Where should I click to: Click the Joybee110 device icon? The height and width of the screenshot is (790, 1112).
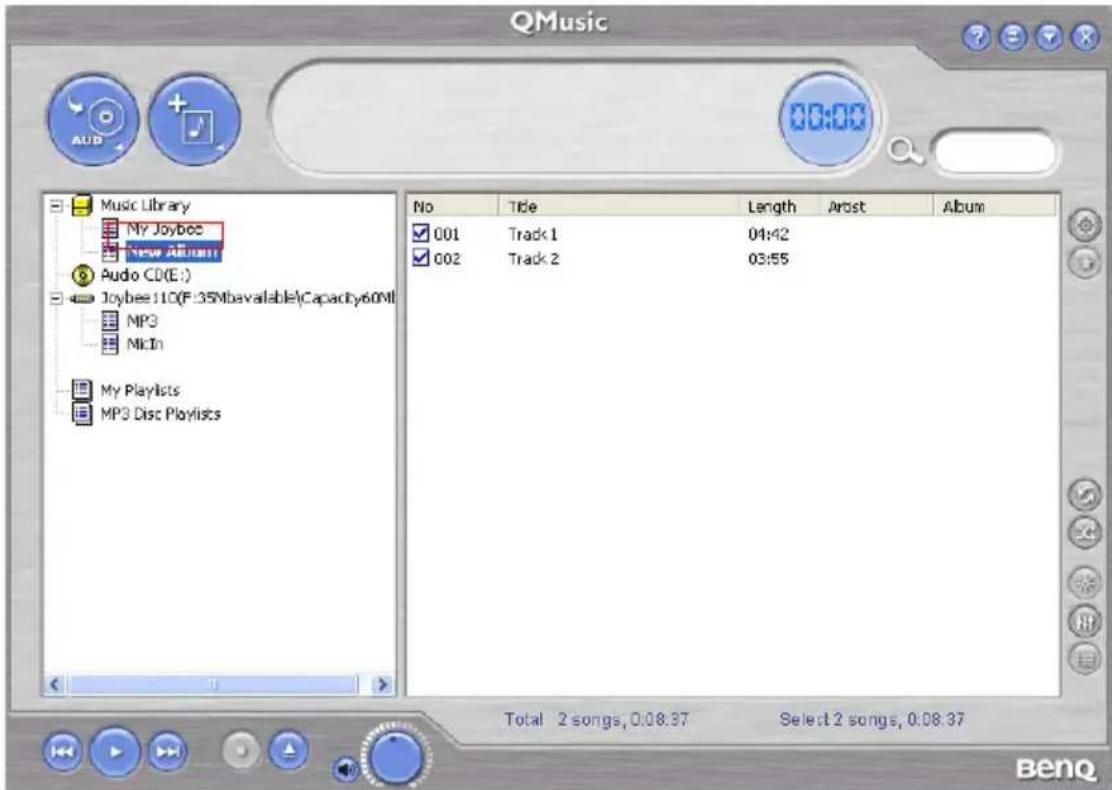pos(82,298)
